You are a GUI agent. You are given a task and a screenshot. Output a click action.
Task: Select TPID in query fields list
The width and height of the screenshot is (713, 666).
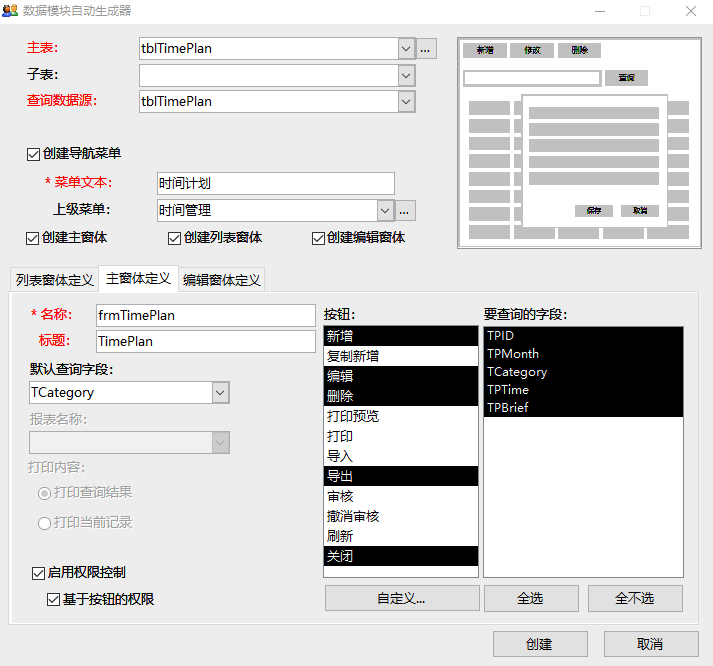point(583,336)
